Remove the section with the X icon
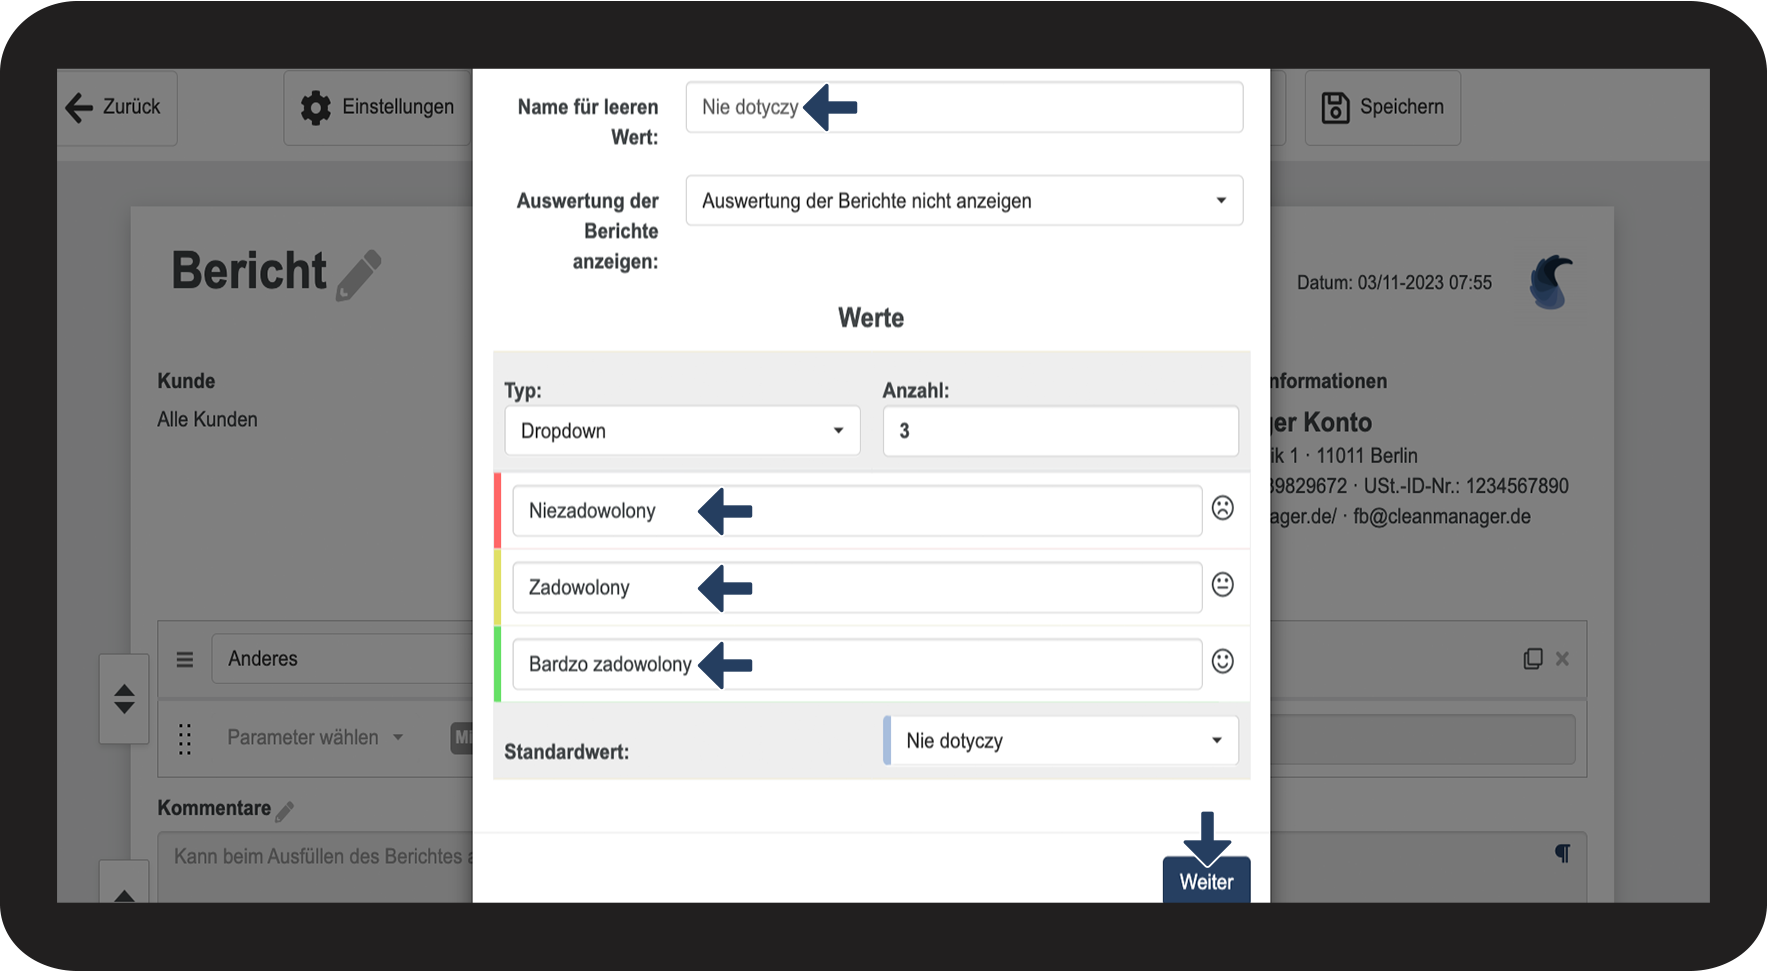The width and height of the screenshot is (1767, 971). (x=1562, y=659)
